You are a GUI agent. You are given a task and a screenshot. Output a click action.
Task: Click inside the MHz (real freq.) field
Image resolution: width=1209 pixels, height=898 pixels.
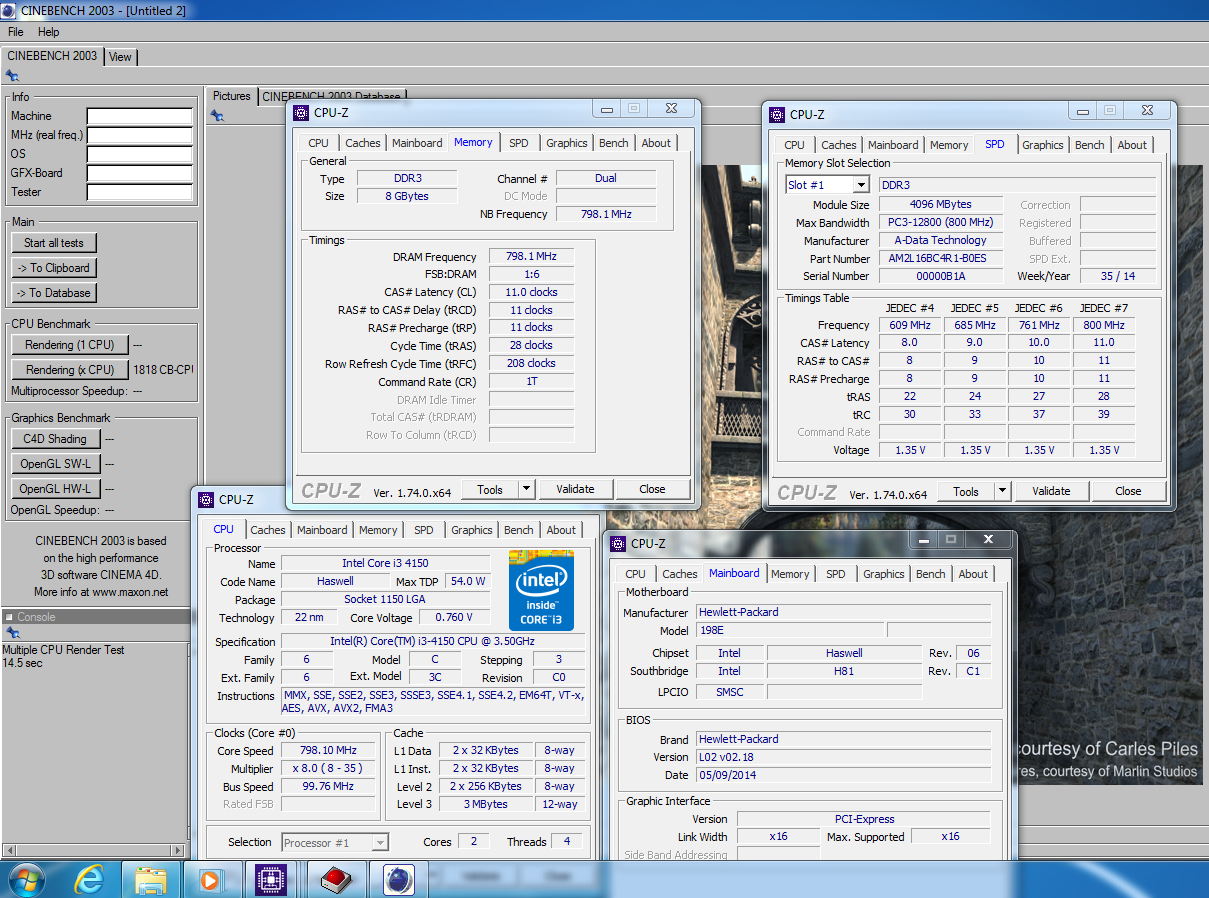(x=139, y=136)
